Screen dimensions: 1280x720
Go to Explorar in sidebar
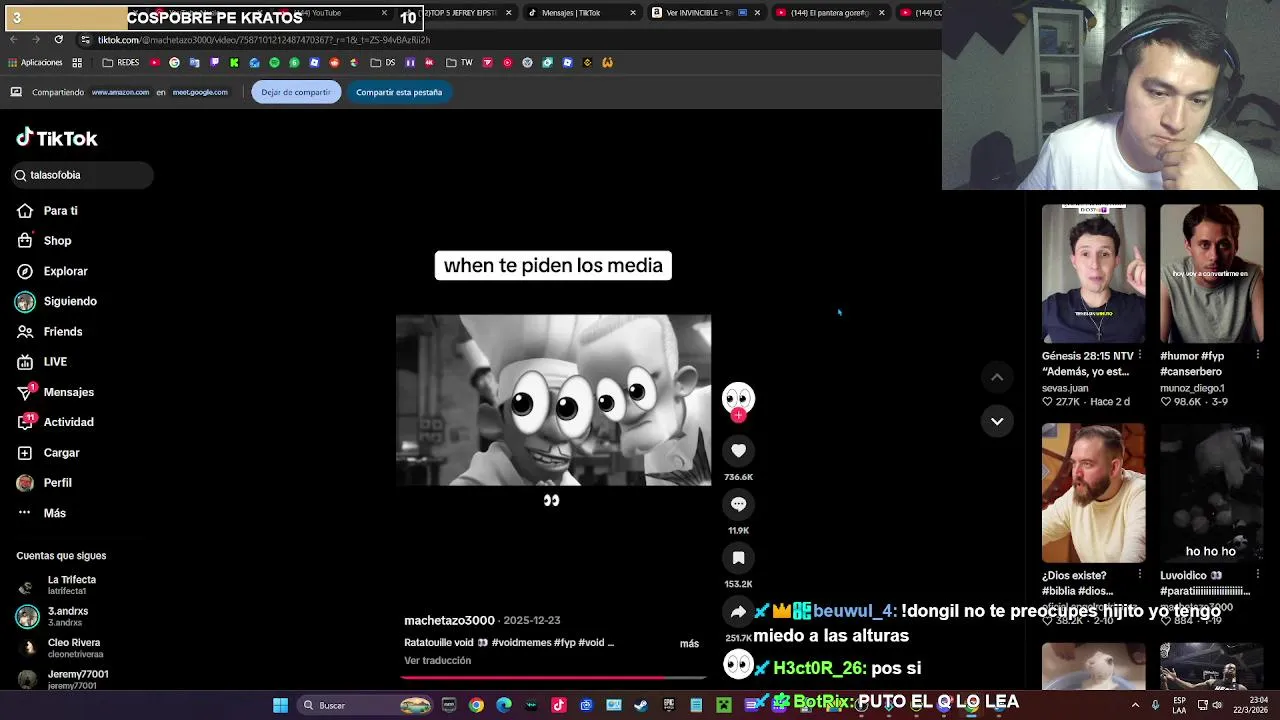tap(52, 271)
